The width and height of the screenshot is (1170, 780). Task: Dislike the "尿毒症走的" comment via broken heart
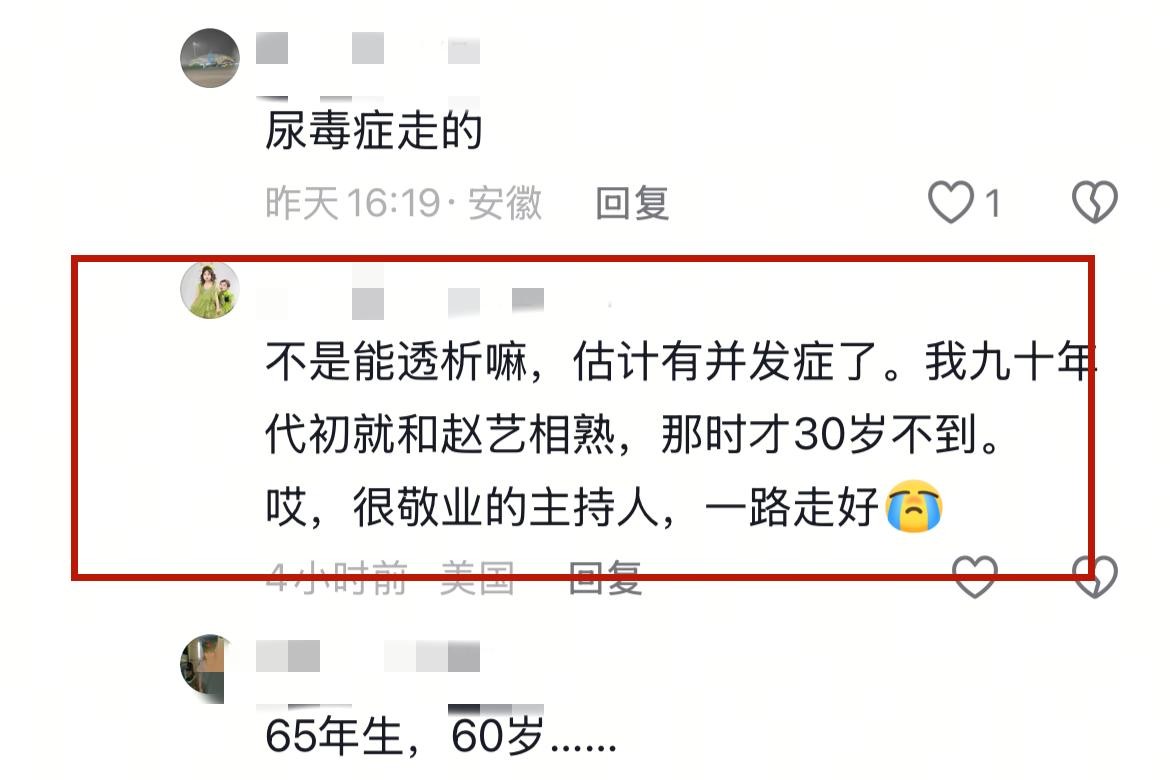(x=1095, y=202)
